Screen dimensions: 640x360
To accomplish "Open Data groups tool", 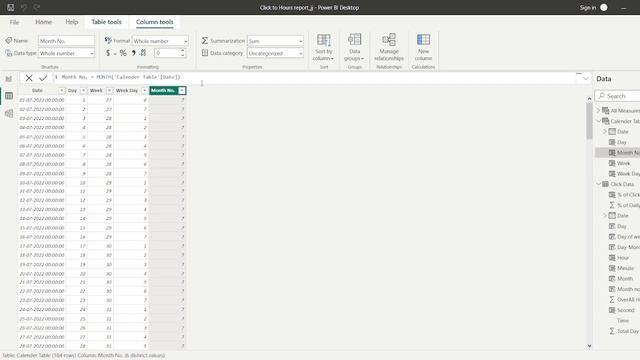I will pos(354,47).
